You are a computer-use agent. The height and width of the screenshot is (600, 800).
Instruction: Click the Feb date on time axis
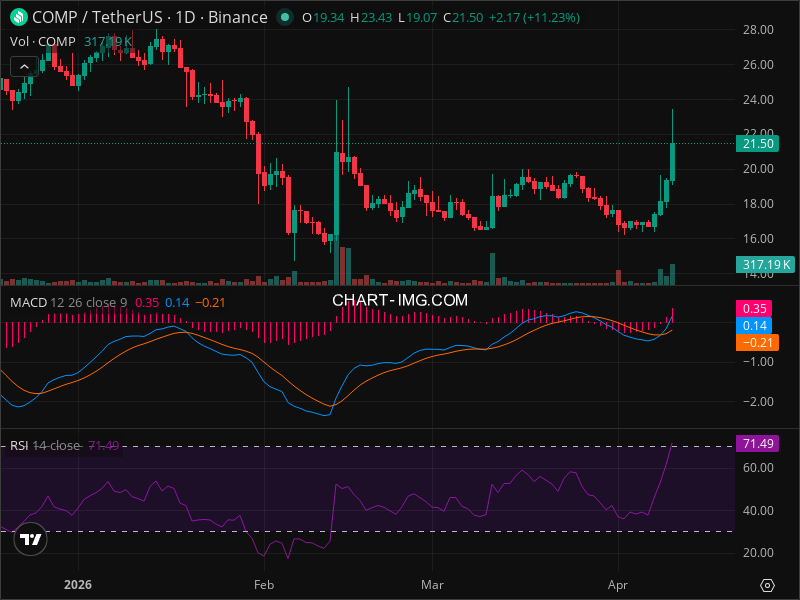pyautogui.click(x=264, y=585)
